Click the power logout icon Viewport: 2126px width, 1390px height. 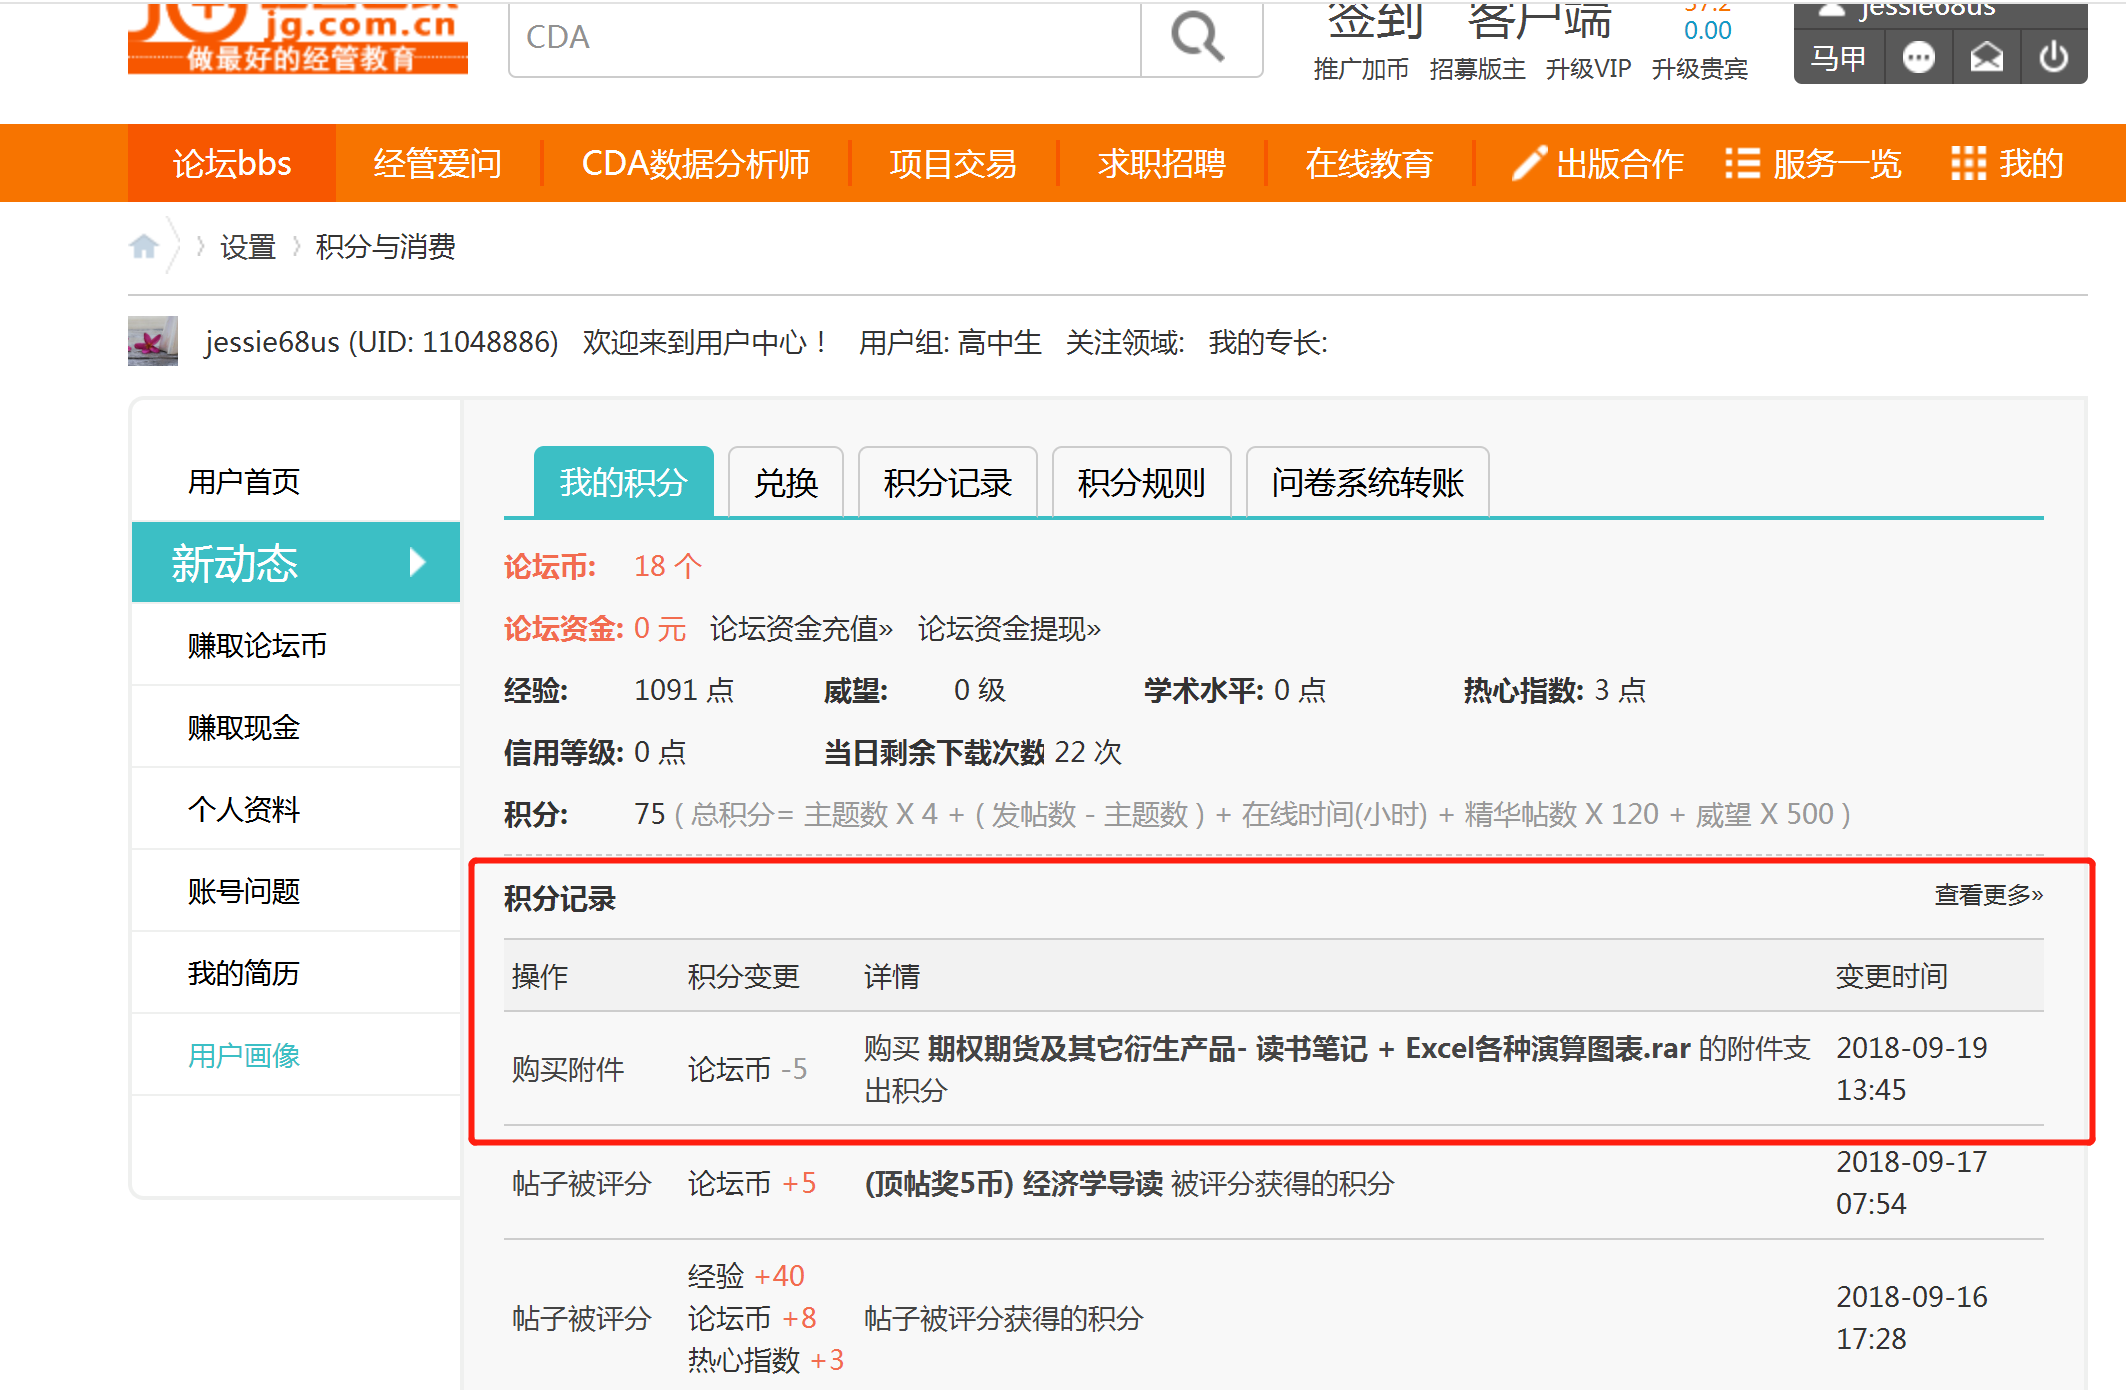(2053, 58)
